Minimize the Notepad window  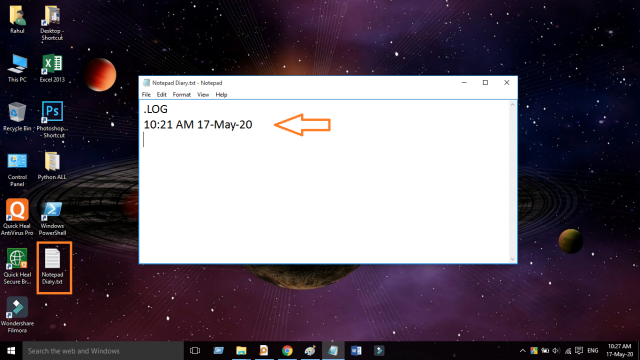[x=464, y=82]
